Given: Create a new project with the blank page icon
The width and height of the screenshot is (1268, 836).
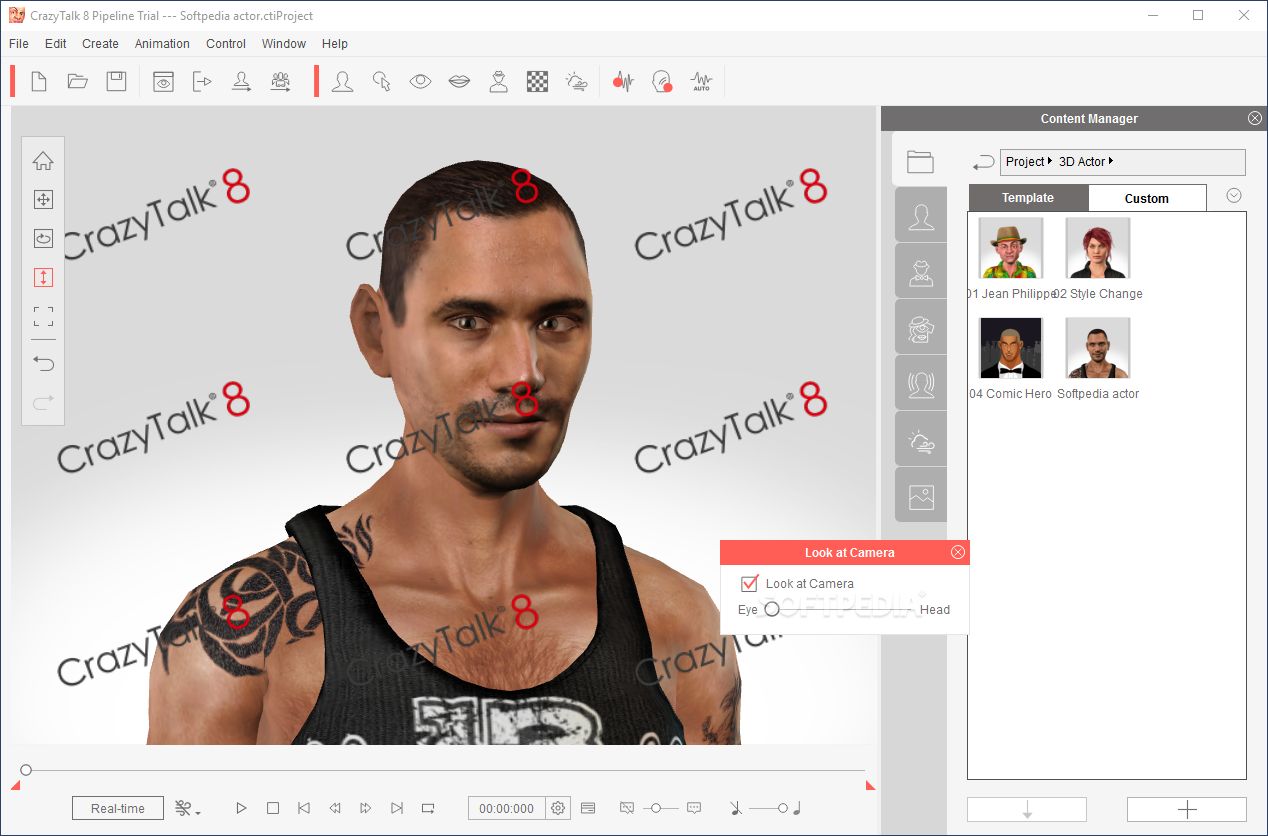Looking at the screenshot, I should [39, 82].
